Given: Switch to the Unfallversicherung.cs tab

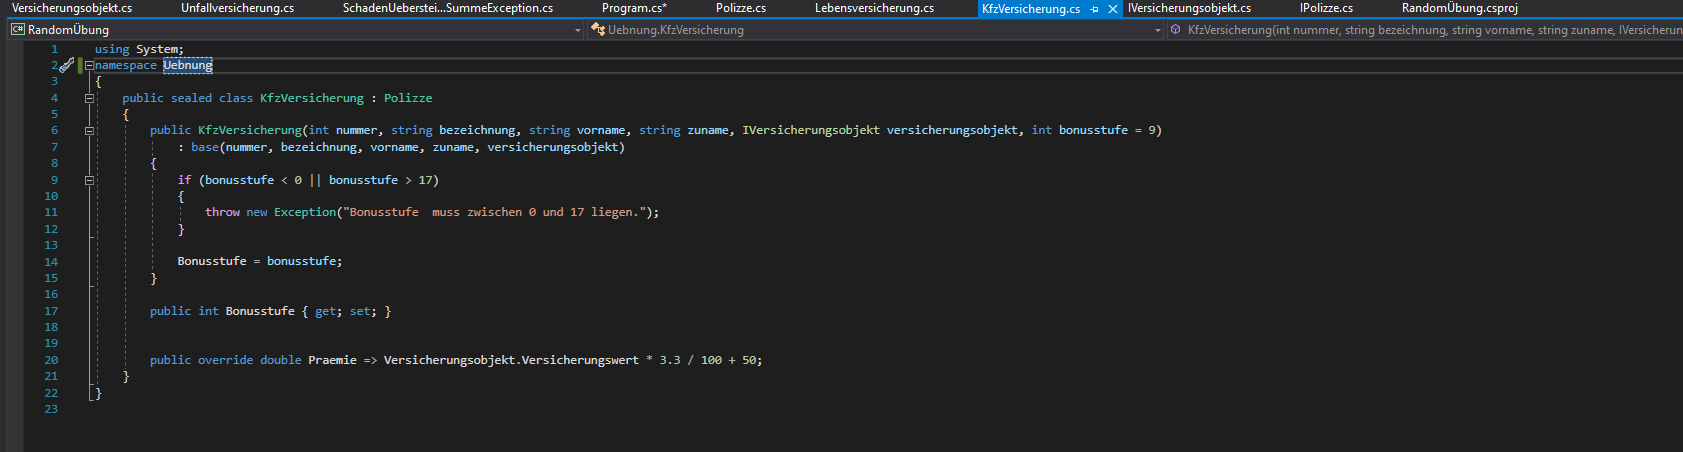Looking at the screenshot, I should 237,8.
